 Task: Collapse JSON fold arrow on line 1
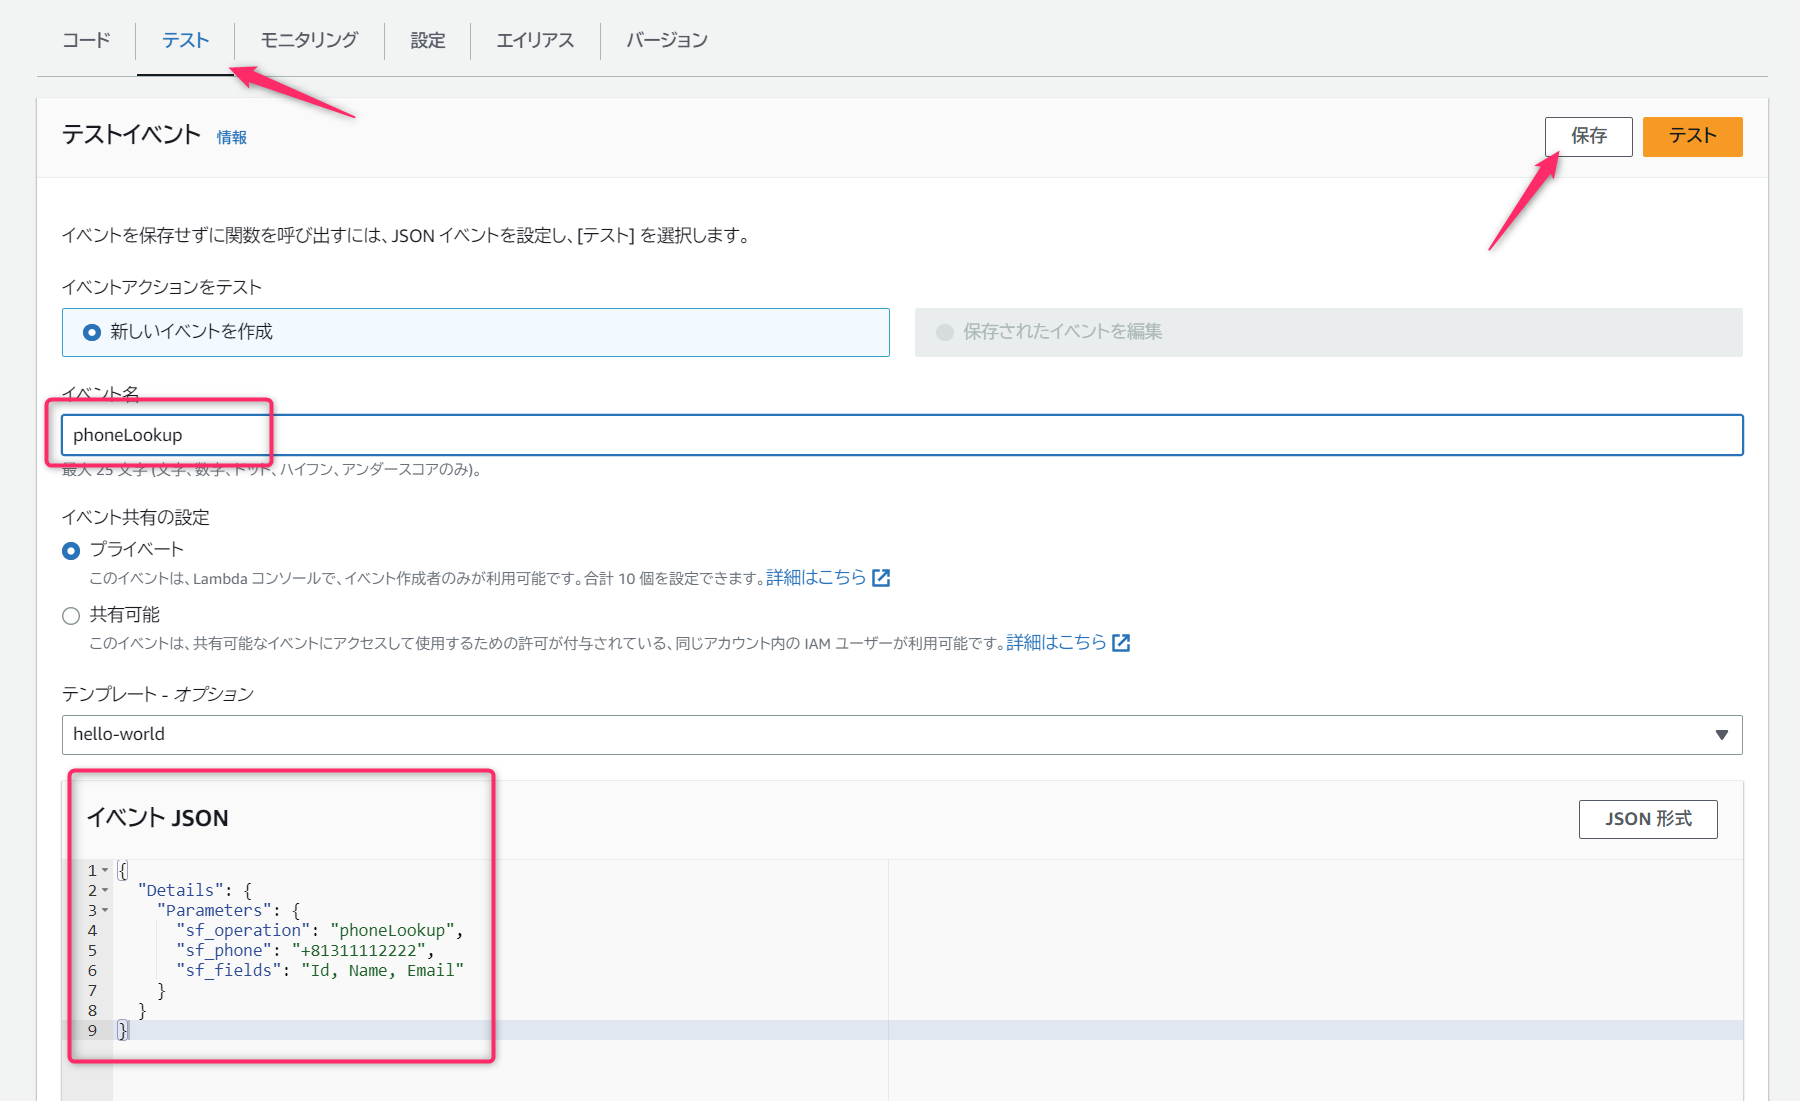coord(105,870)
